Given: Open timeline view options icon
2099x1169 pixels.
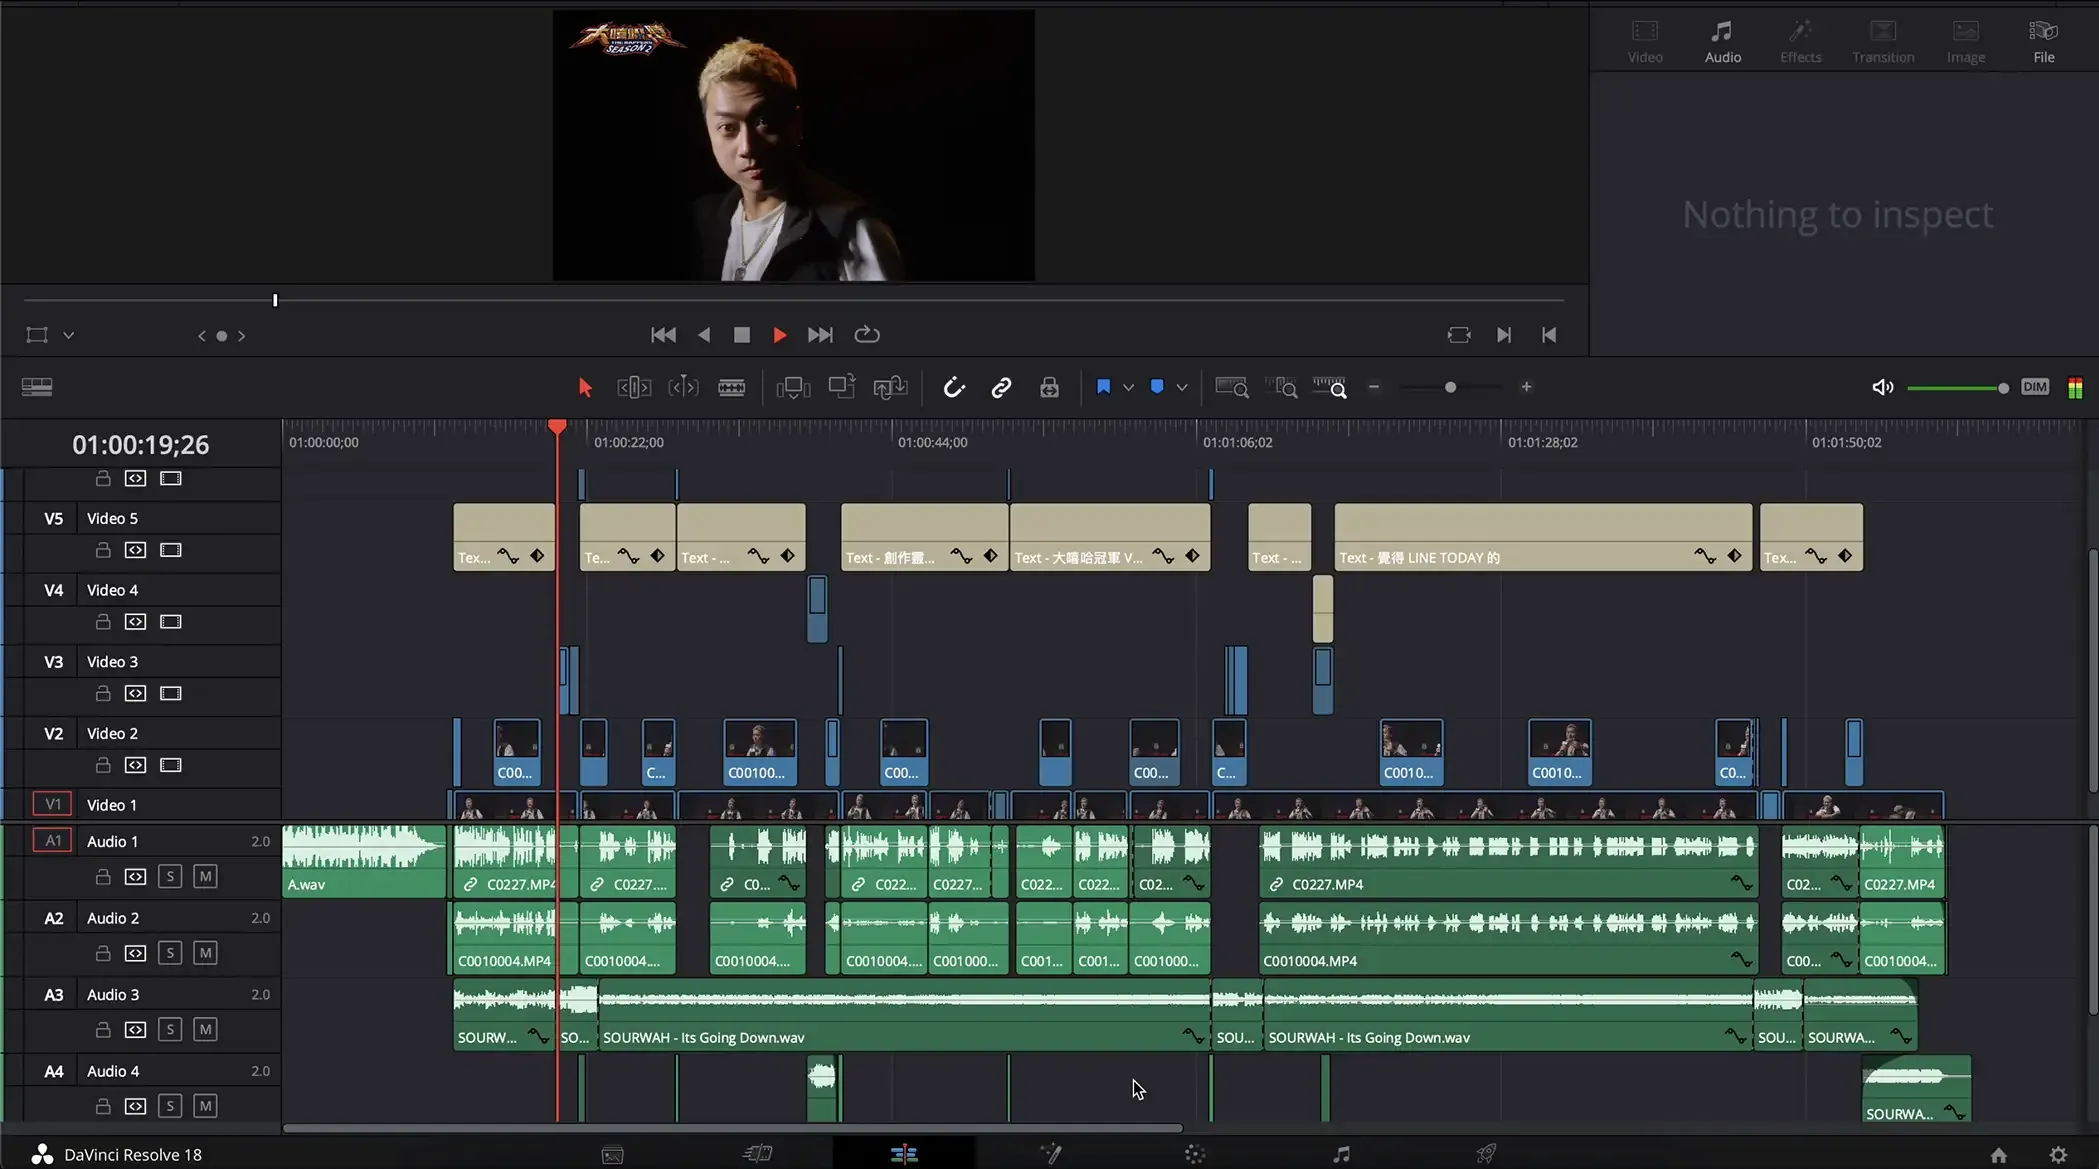Looking at the screenshot, I should (x=37, y=388).
